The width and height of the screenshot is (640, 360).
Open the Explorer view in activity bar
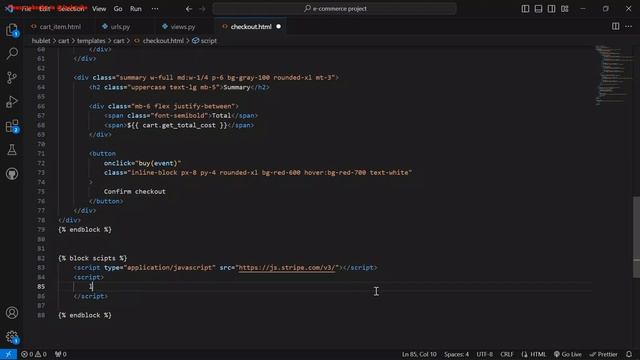pyautogui.click(x=12, y=30)
